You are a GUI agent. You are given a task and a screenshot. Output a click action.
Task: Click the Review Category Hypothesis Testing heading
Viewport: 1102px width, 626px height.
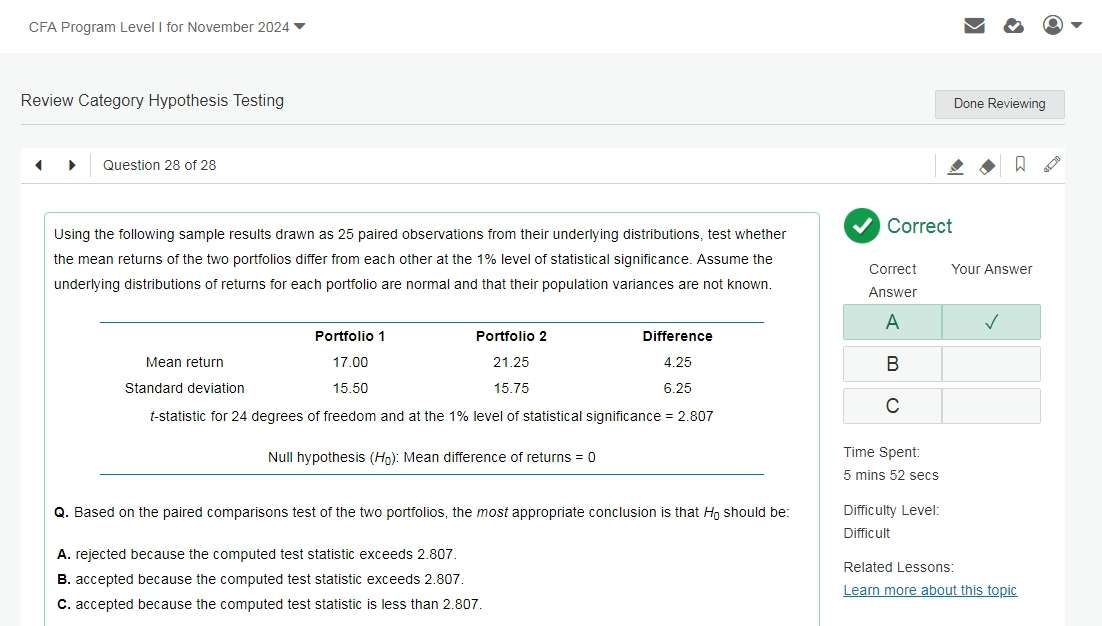click(x=152, y=100)
